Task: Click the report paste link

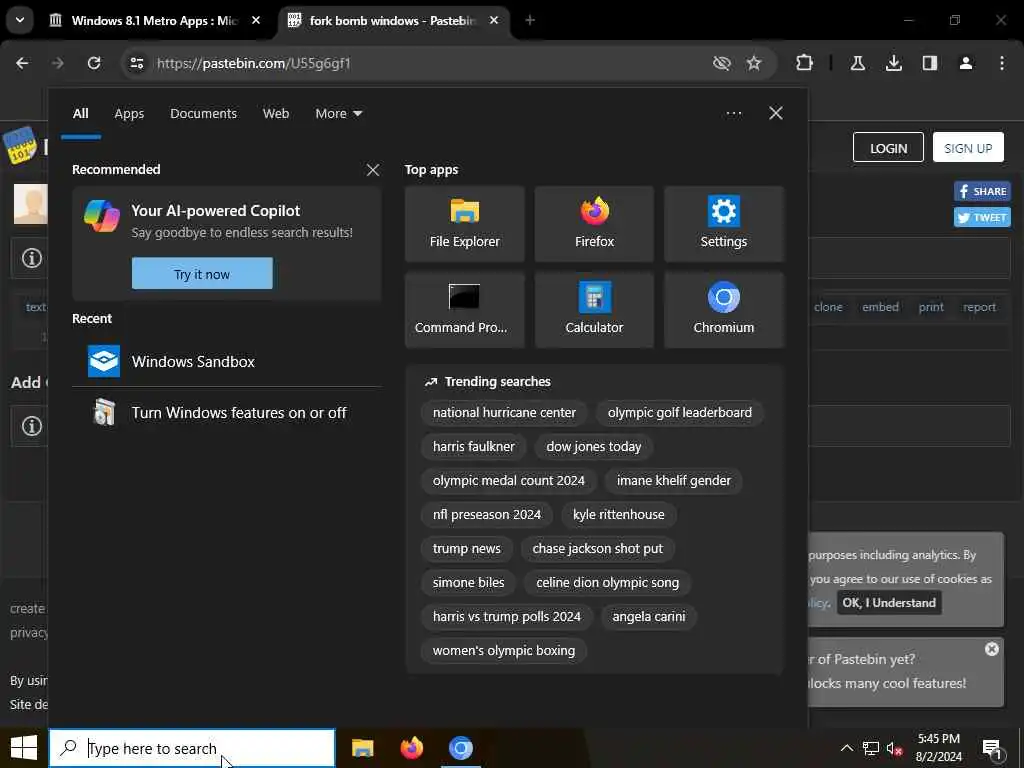Action: click(979, 307)
